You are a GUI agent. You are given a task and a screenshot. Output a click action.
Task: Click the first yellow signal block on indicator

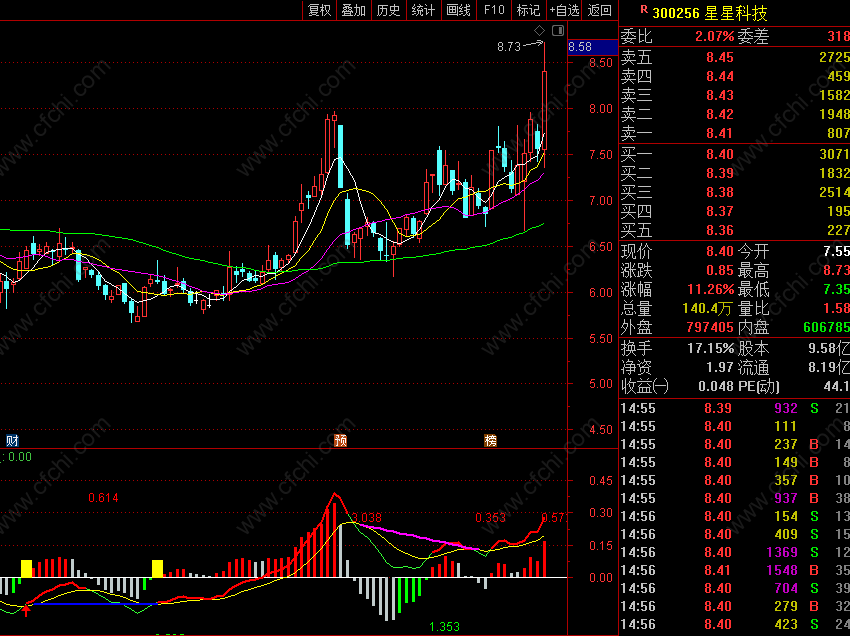27,569
